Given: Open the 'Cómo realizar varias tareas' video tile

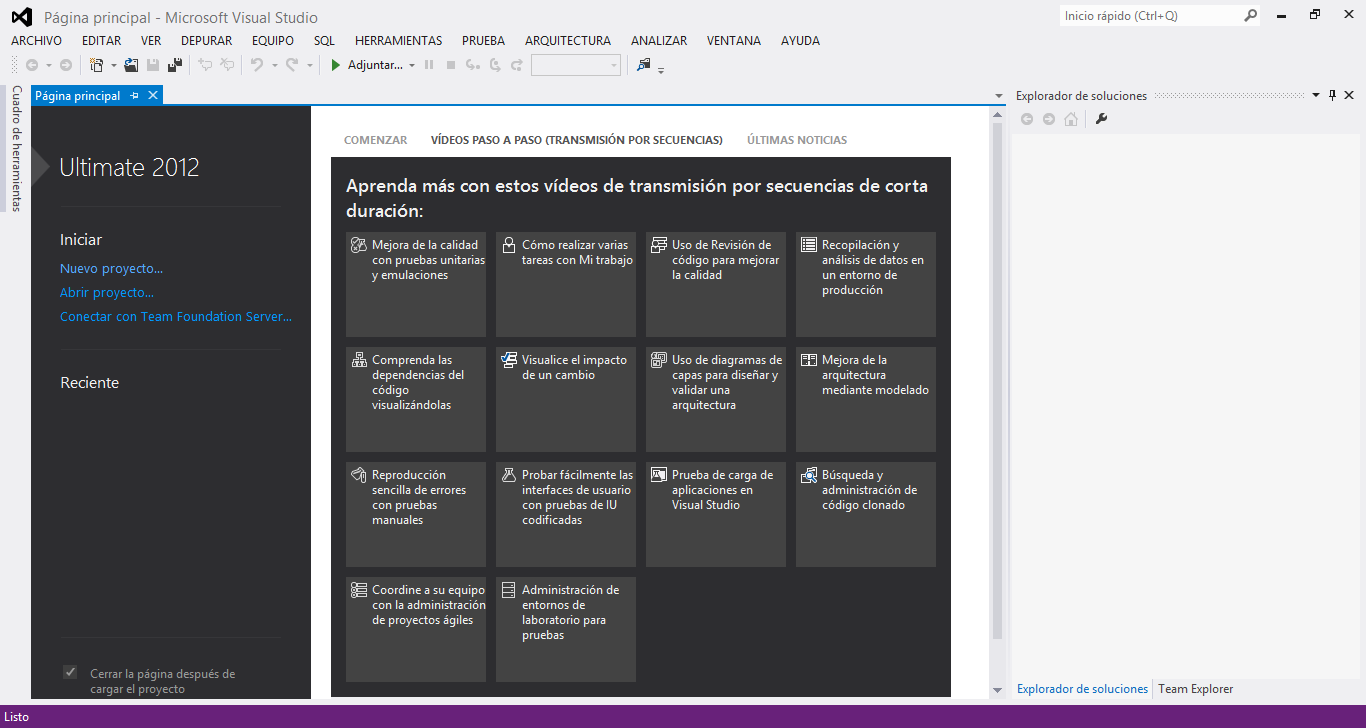Looking at the screenshot, I should point(566,285).
